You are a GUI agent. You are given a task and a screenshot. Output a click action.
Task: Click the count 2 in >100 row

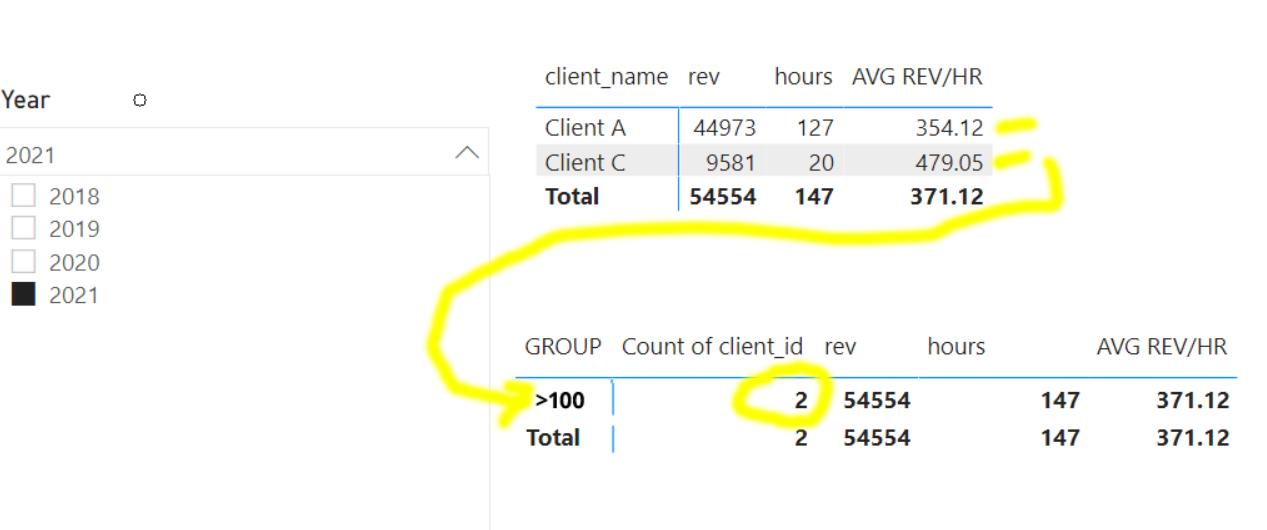click(801, 401)
